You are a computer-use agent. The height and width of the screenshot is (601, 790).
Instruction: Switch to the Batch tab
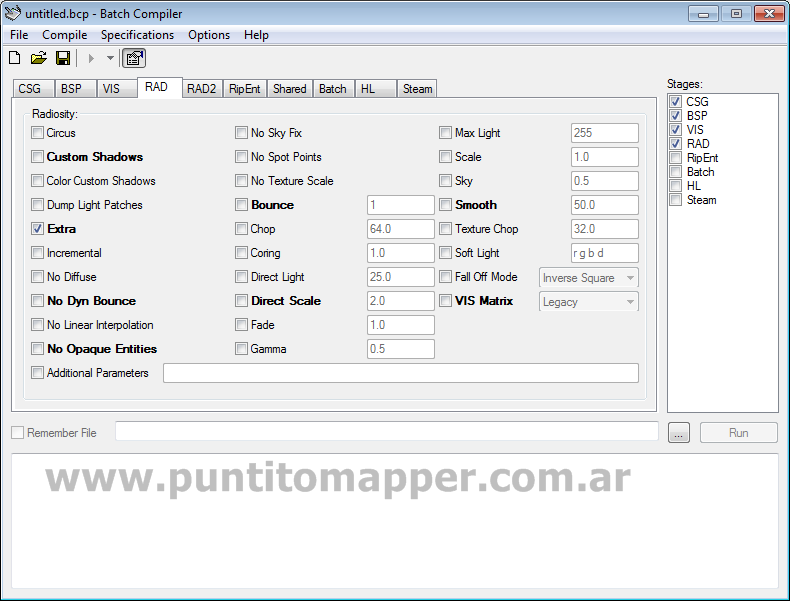(x=333, y=89)
